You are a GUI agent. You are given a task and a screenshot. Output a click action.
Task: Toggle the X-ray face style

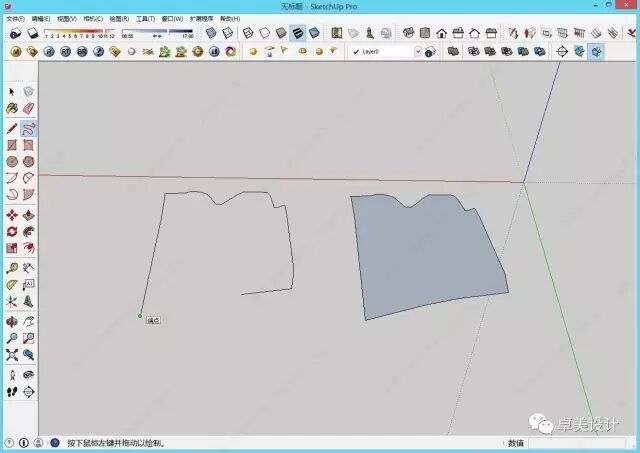211,33
